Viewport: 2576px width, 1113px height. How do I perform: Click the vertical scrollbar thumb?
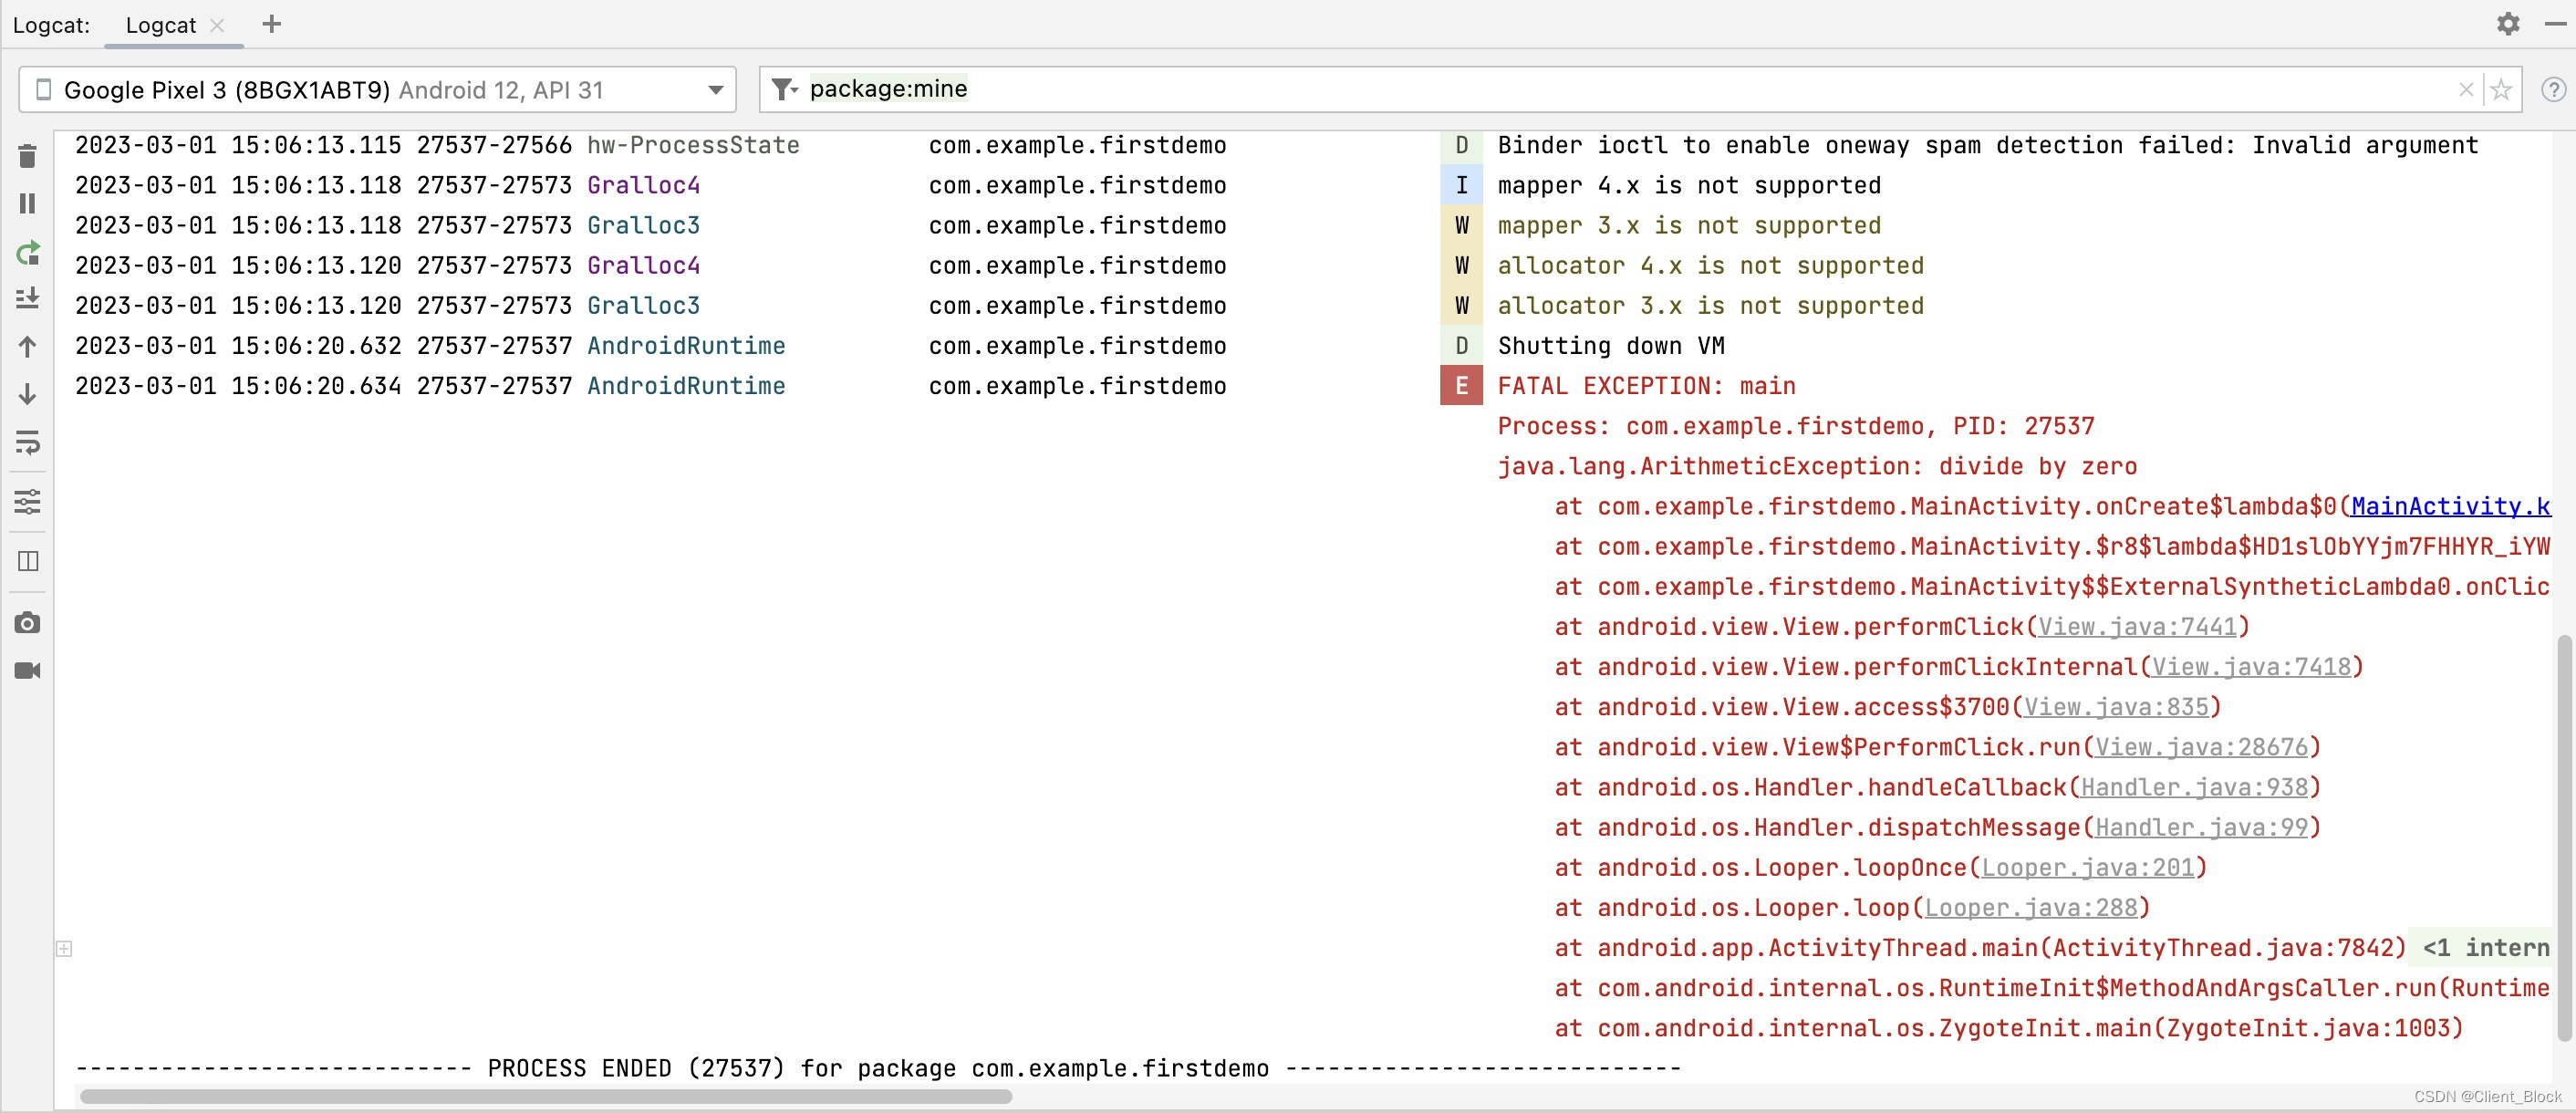tap(2564, 838)
